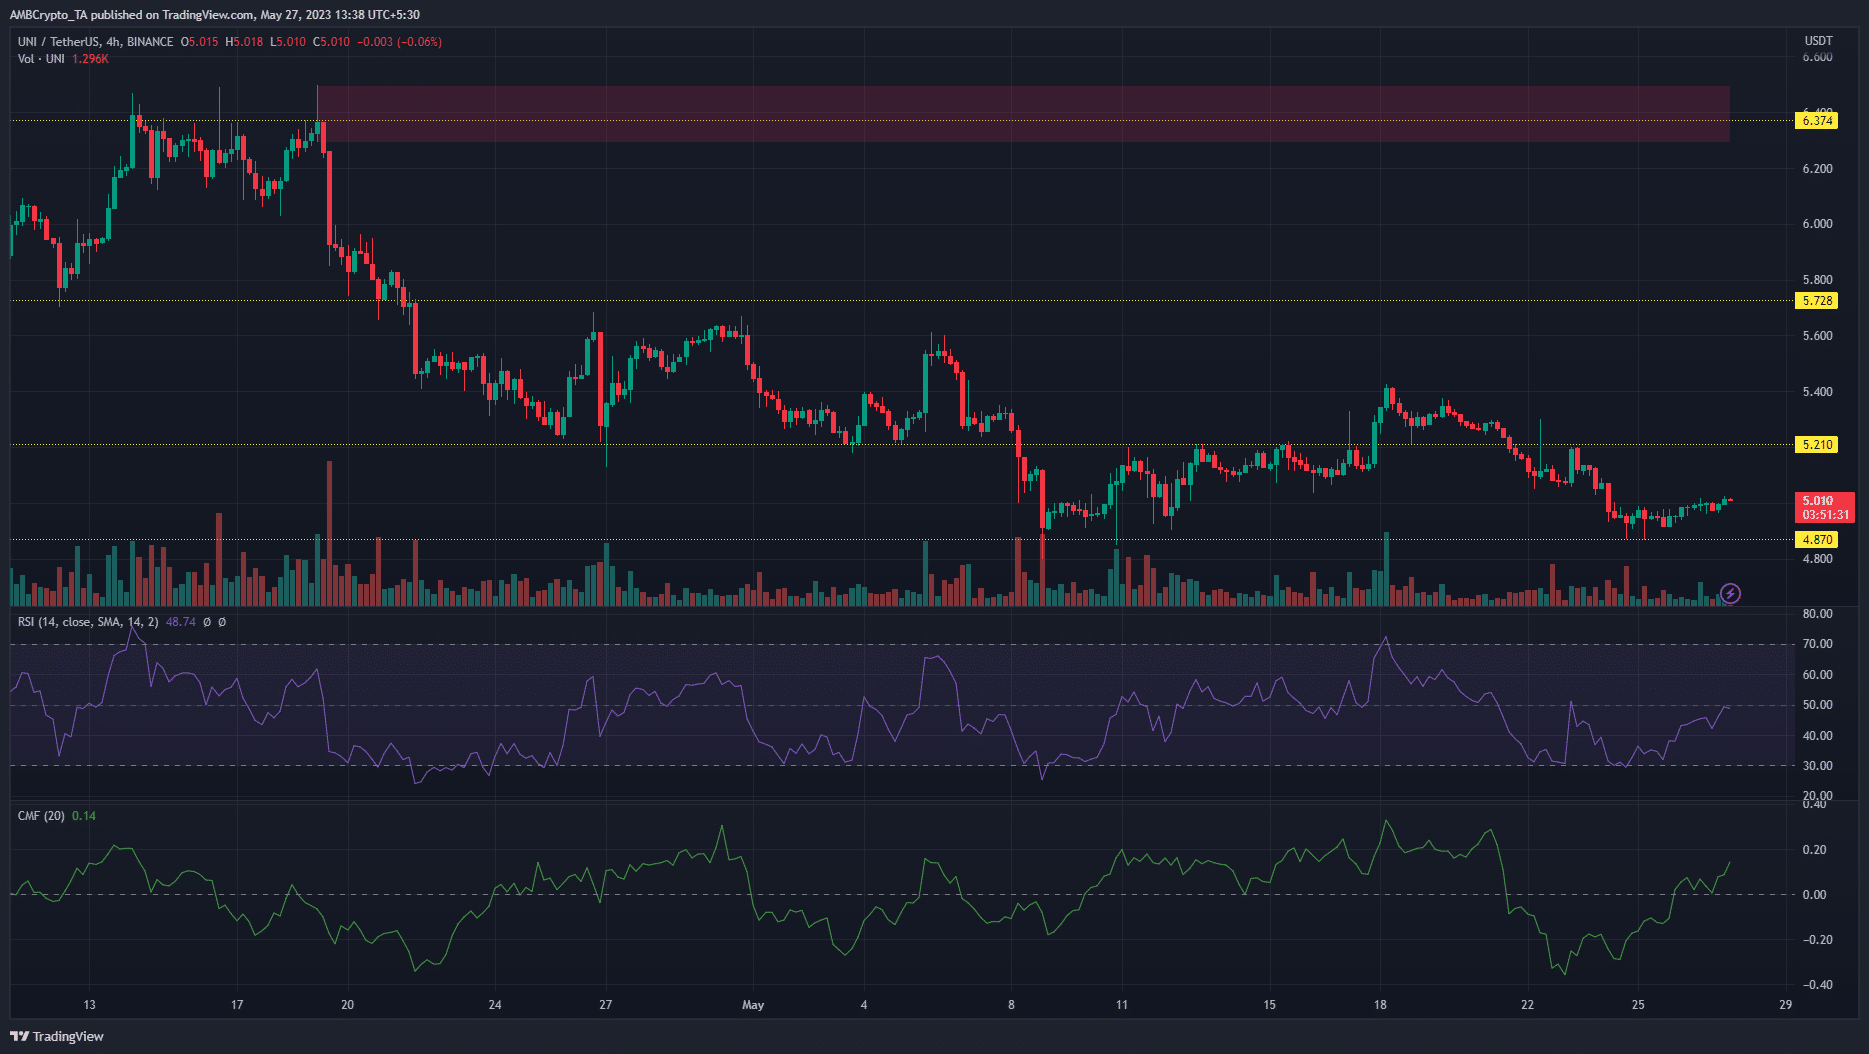Click the purple lightning bolt icon

tap(1730, 594)
